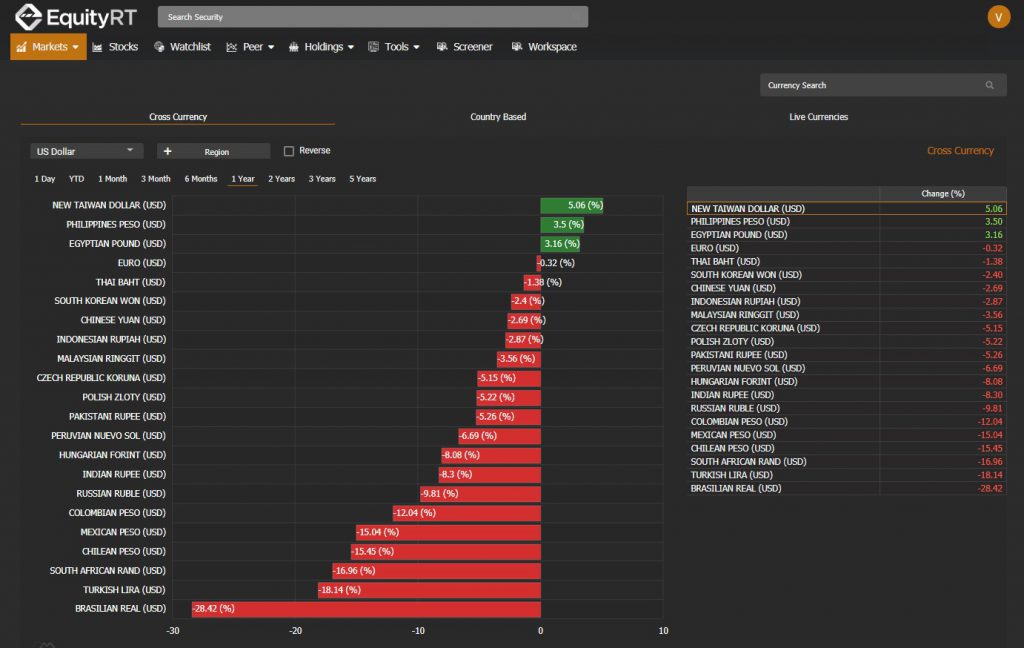Select the 2 Years period
Viewport: 1024px width, 648px height.
281,179
